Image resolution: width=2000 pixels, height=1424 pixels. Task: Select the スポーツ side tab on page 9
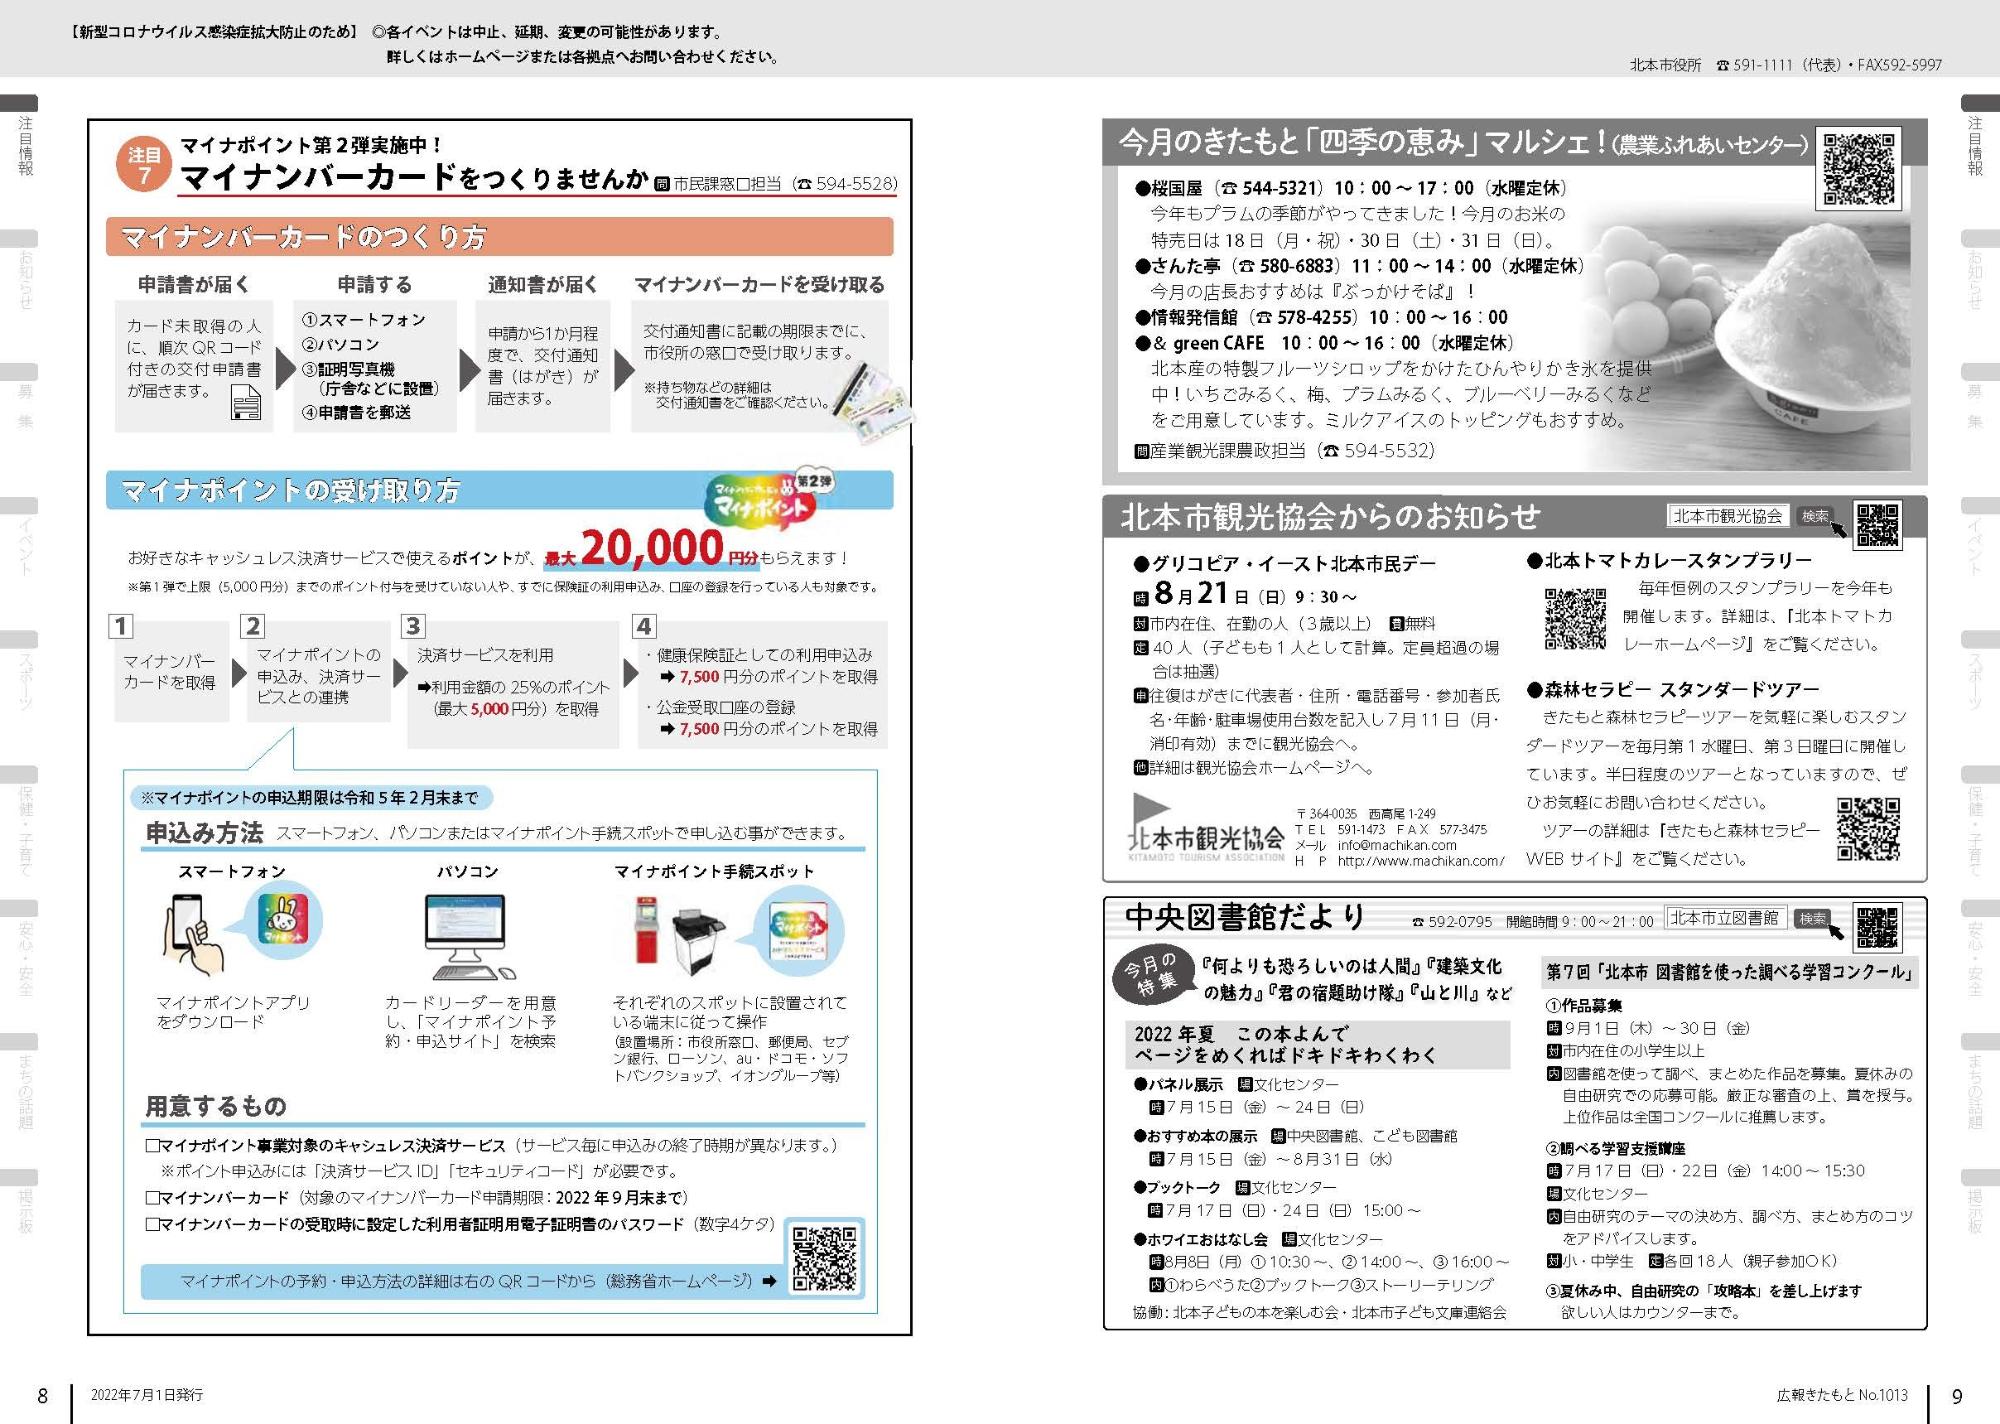click(1978, 673)
